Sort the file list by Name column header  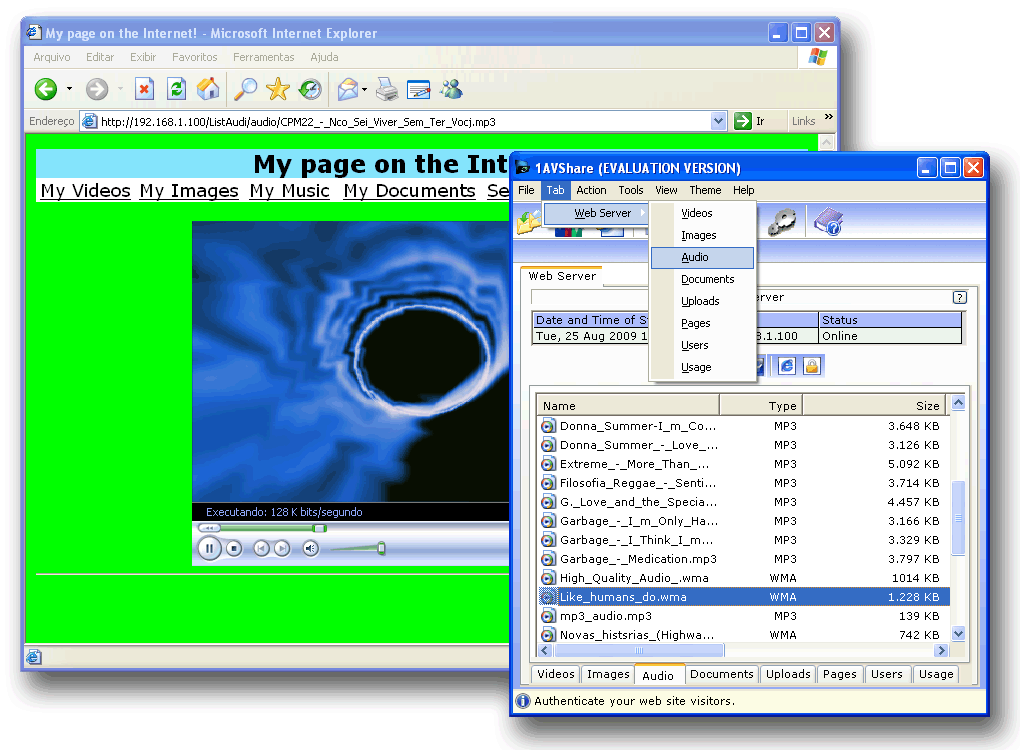point(628,405)
